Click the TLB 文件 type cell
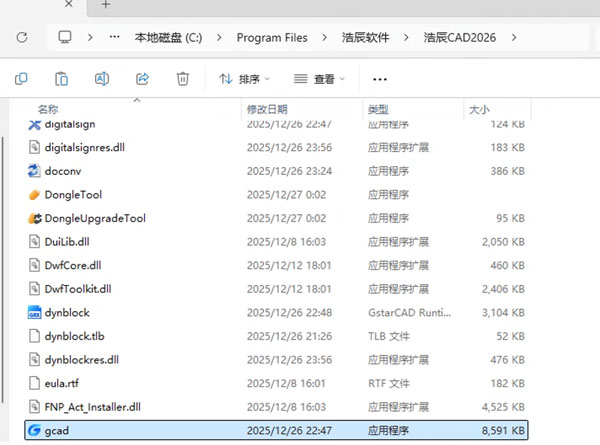The height and width of the screenshot is (445, 600). (x=389, y=336)
